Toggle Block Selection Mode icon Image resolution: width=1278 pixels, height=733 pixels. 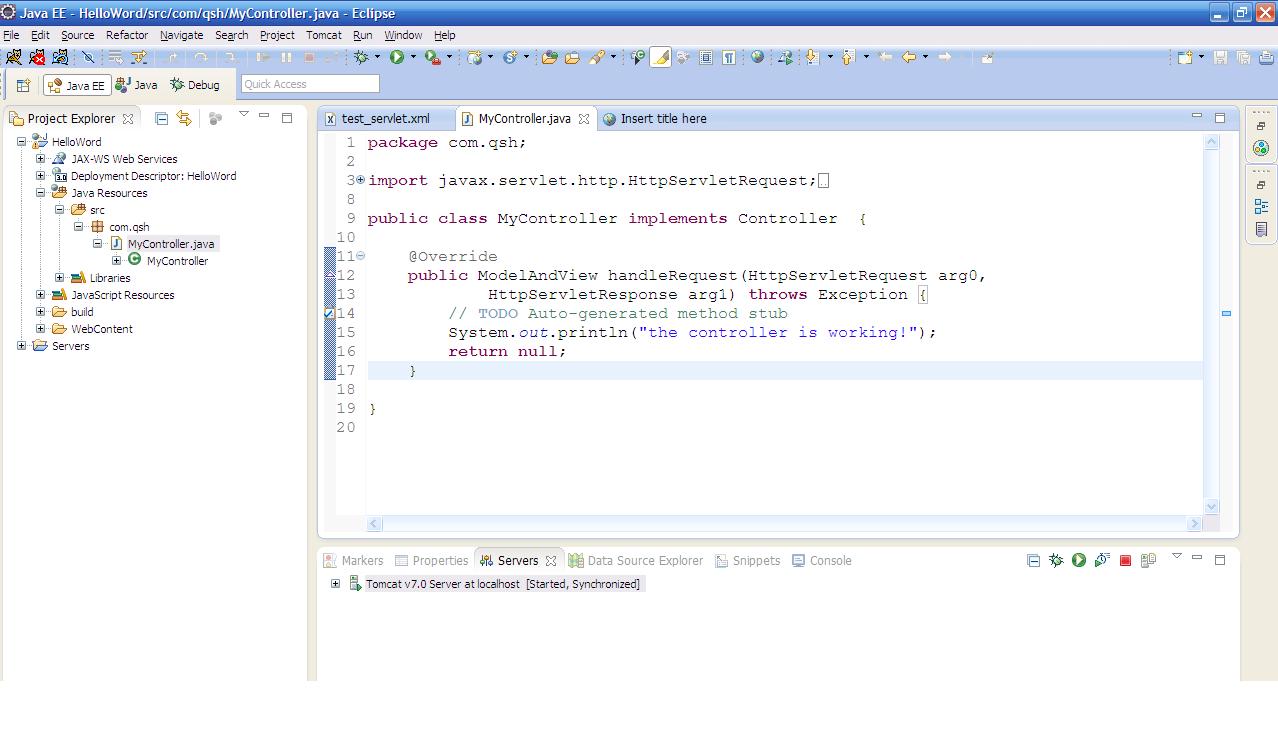pos(706,57)
